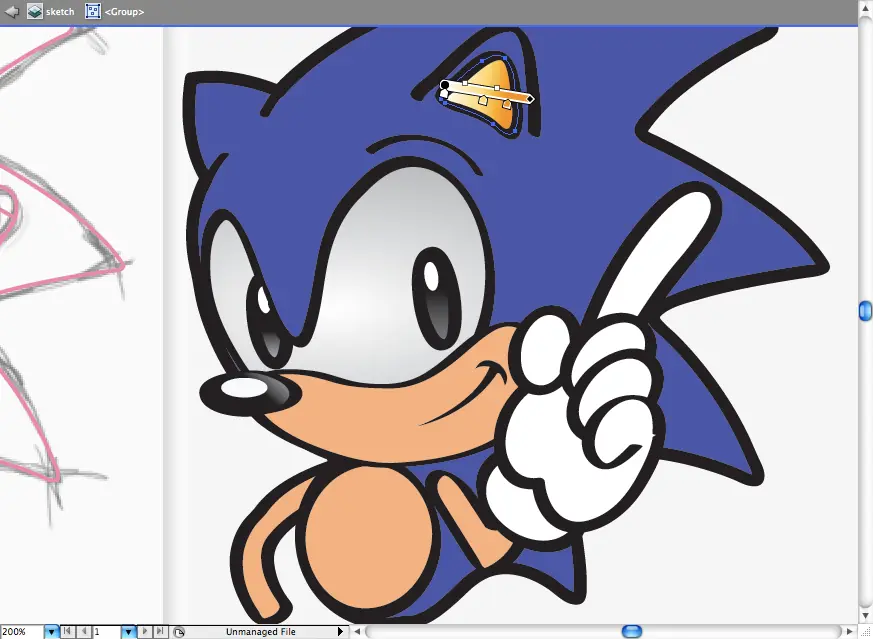873x639 pixels.
Task: Click the Unmanaged File status text
Action: [x=261, y=632]
